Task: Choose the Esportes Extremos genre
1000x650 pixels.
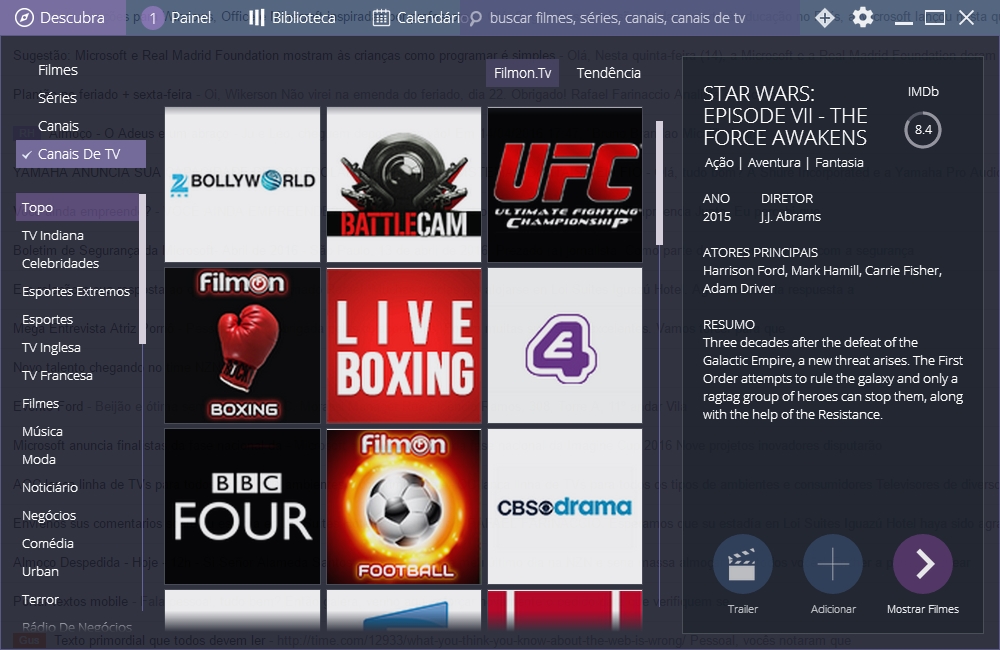Action: tap(76, 292)
